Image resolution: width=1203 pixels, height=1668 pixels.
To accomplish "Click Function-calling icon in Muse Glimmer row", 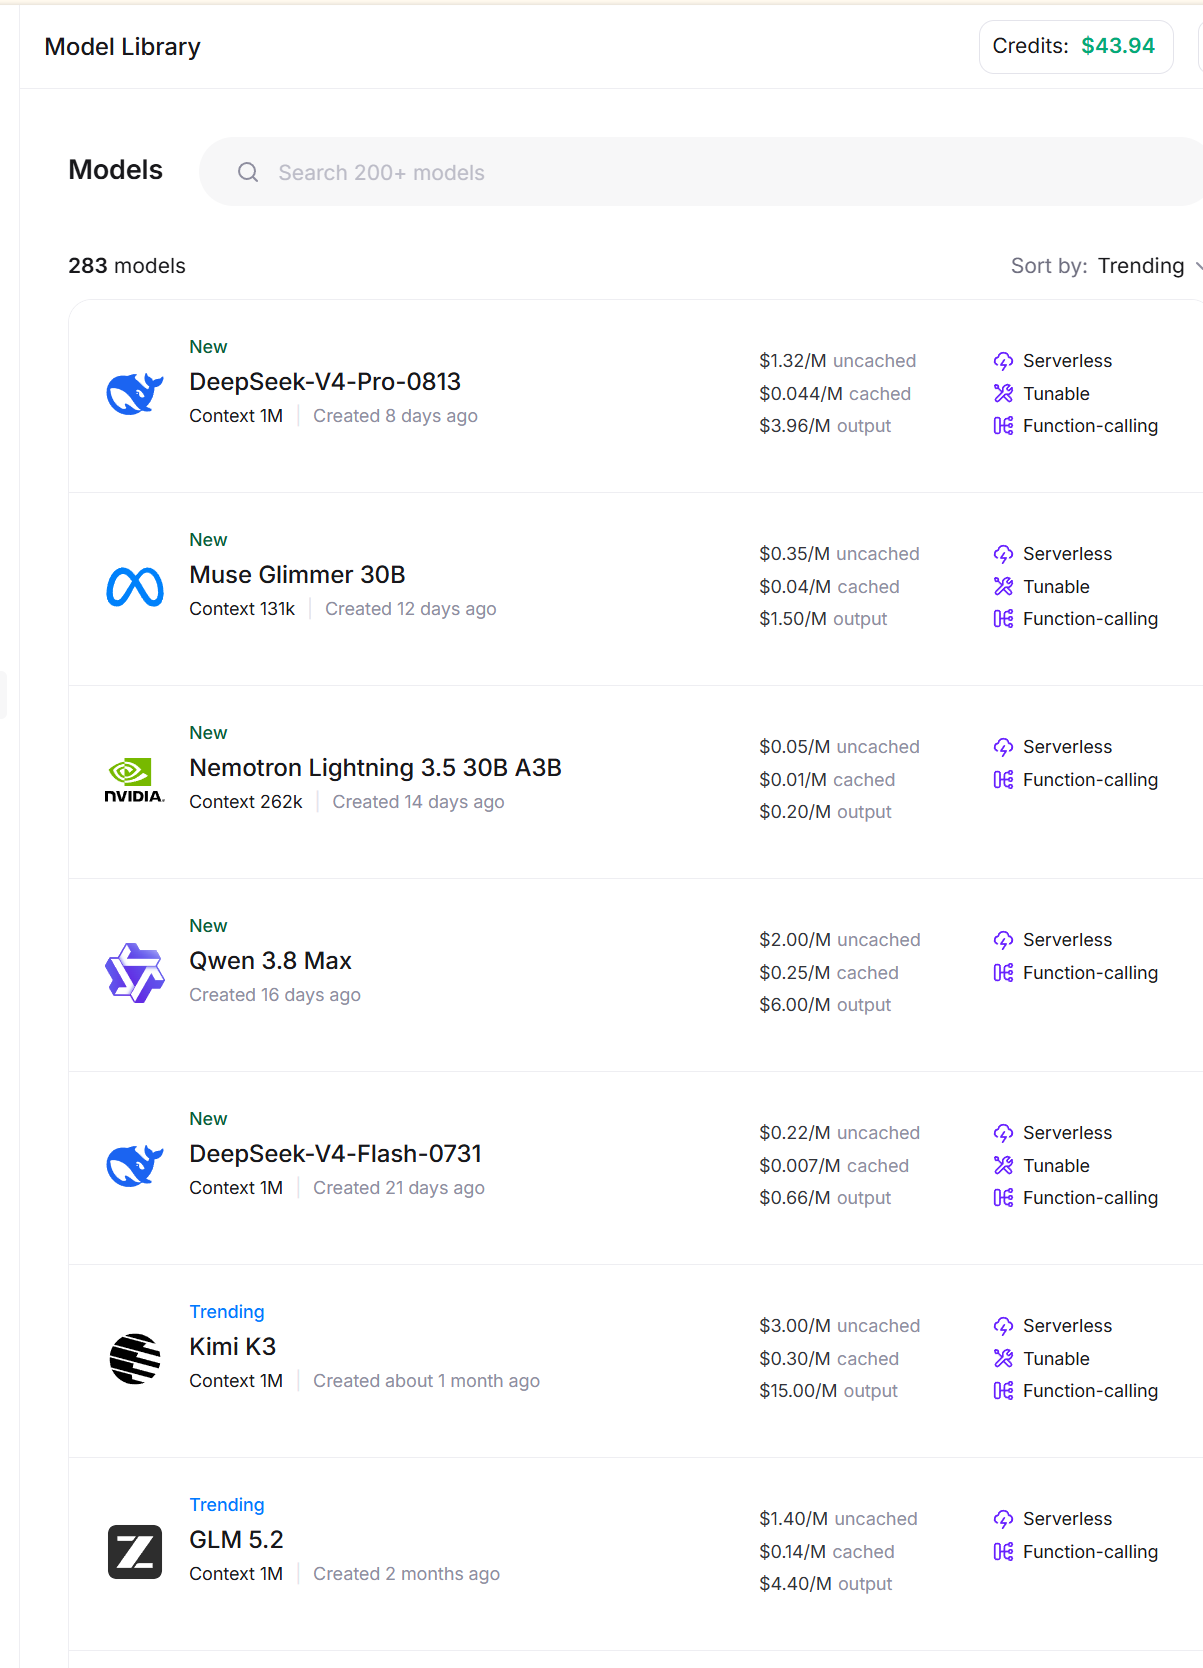I will coord(1003,619).
